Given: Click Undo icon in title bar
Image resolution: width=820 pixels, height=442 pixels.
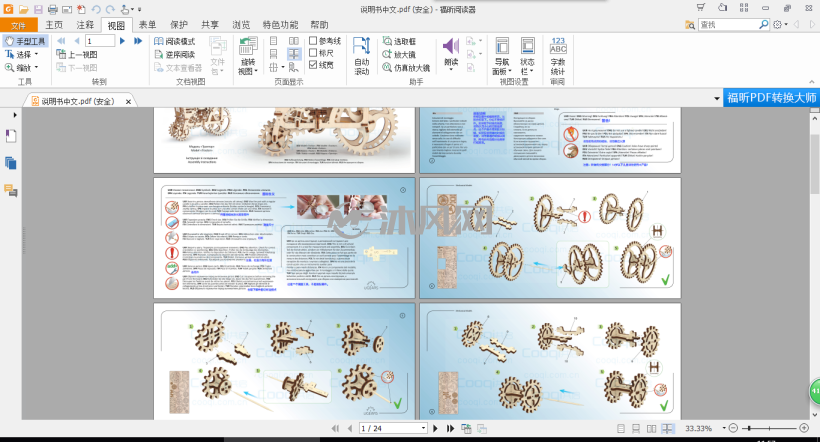Looking at the screenshot, I should 96,9.
